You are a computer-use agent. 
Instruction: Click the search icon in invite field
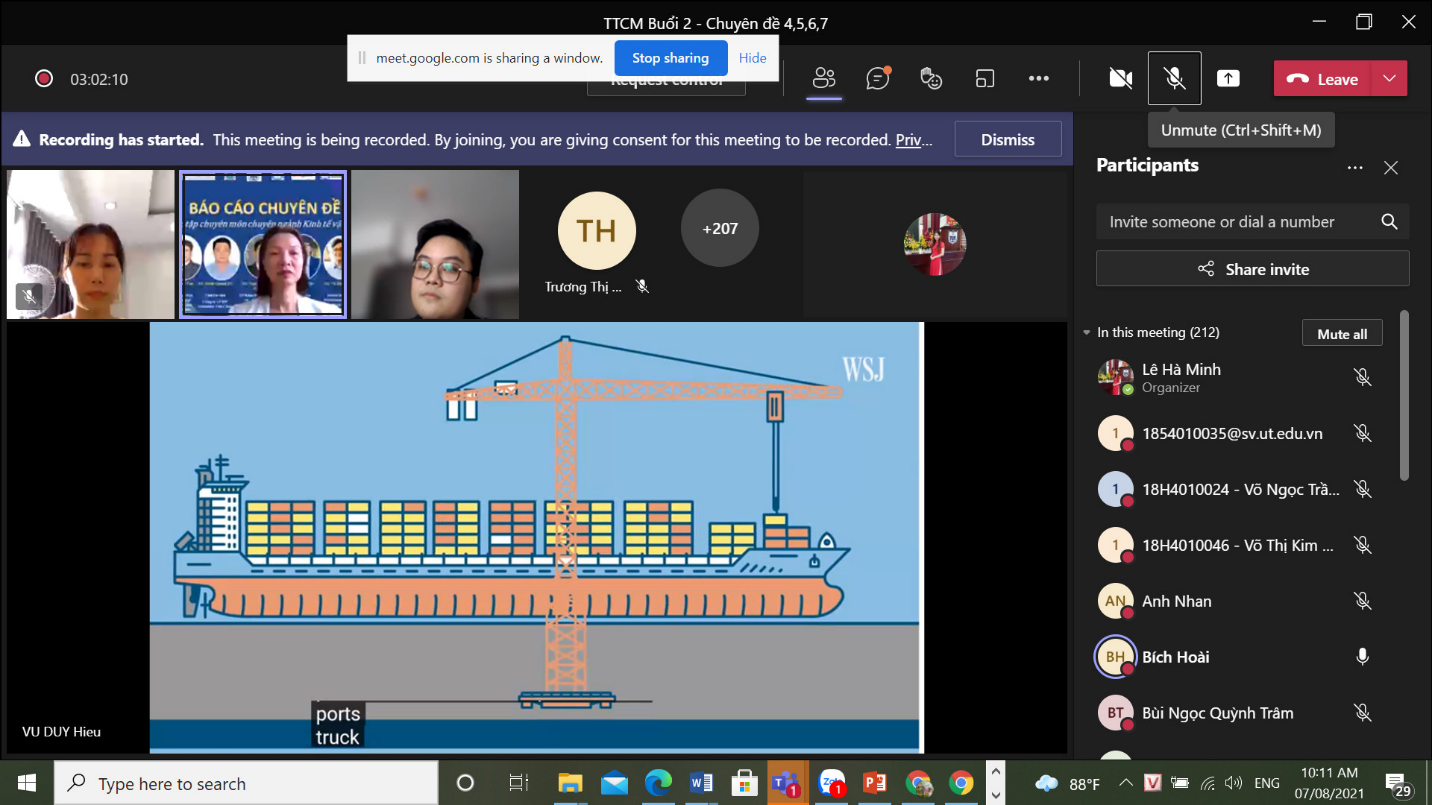pos(1389,222)
